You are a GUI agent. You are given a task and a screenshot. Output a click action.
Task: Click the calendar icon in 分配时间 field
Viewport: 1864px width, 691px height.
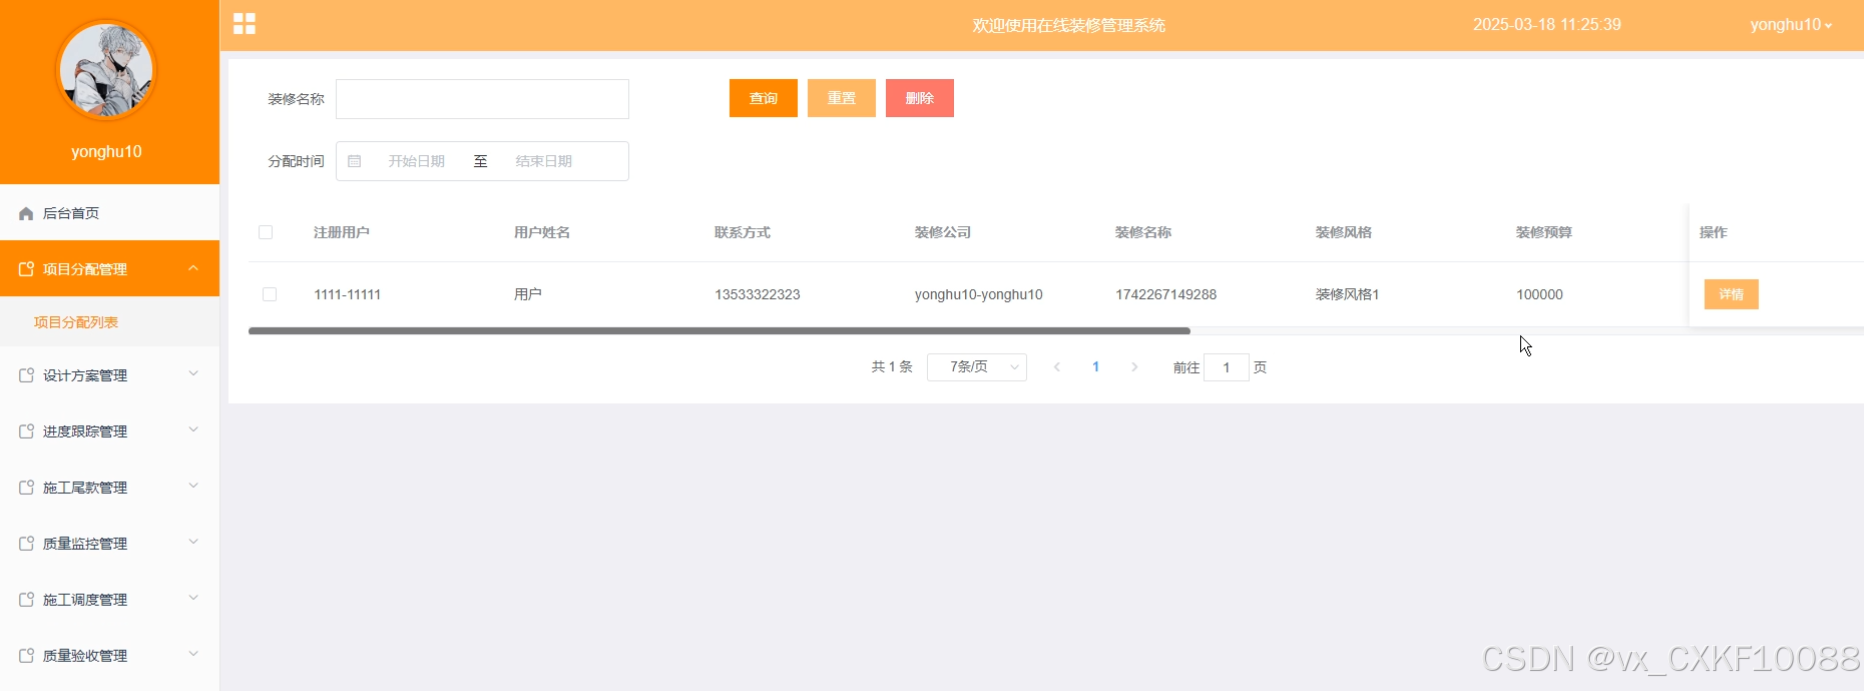point(354,161)
